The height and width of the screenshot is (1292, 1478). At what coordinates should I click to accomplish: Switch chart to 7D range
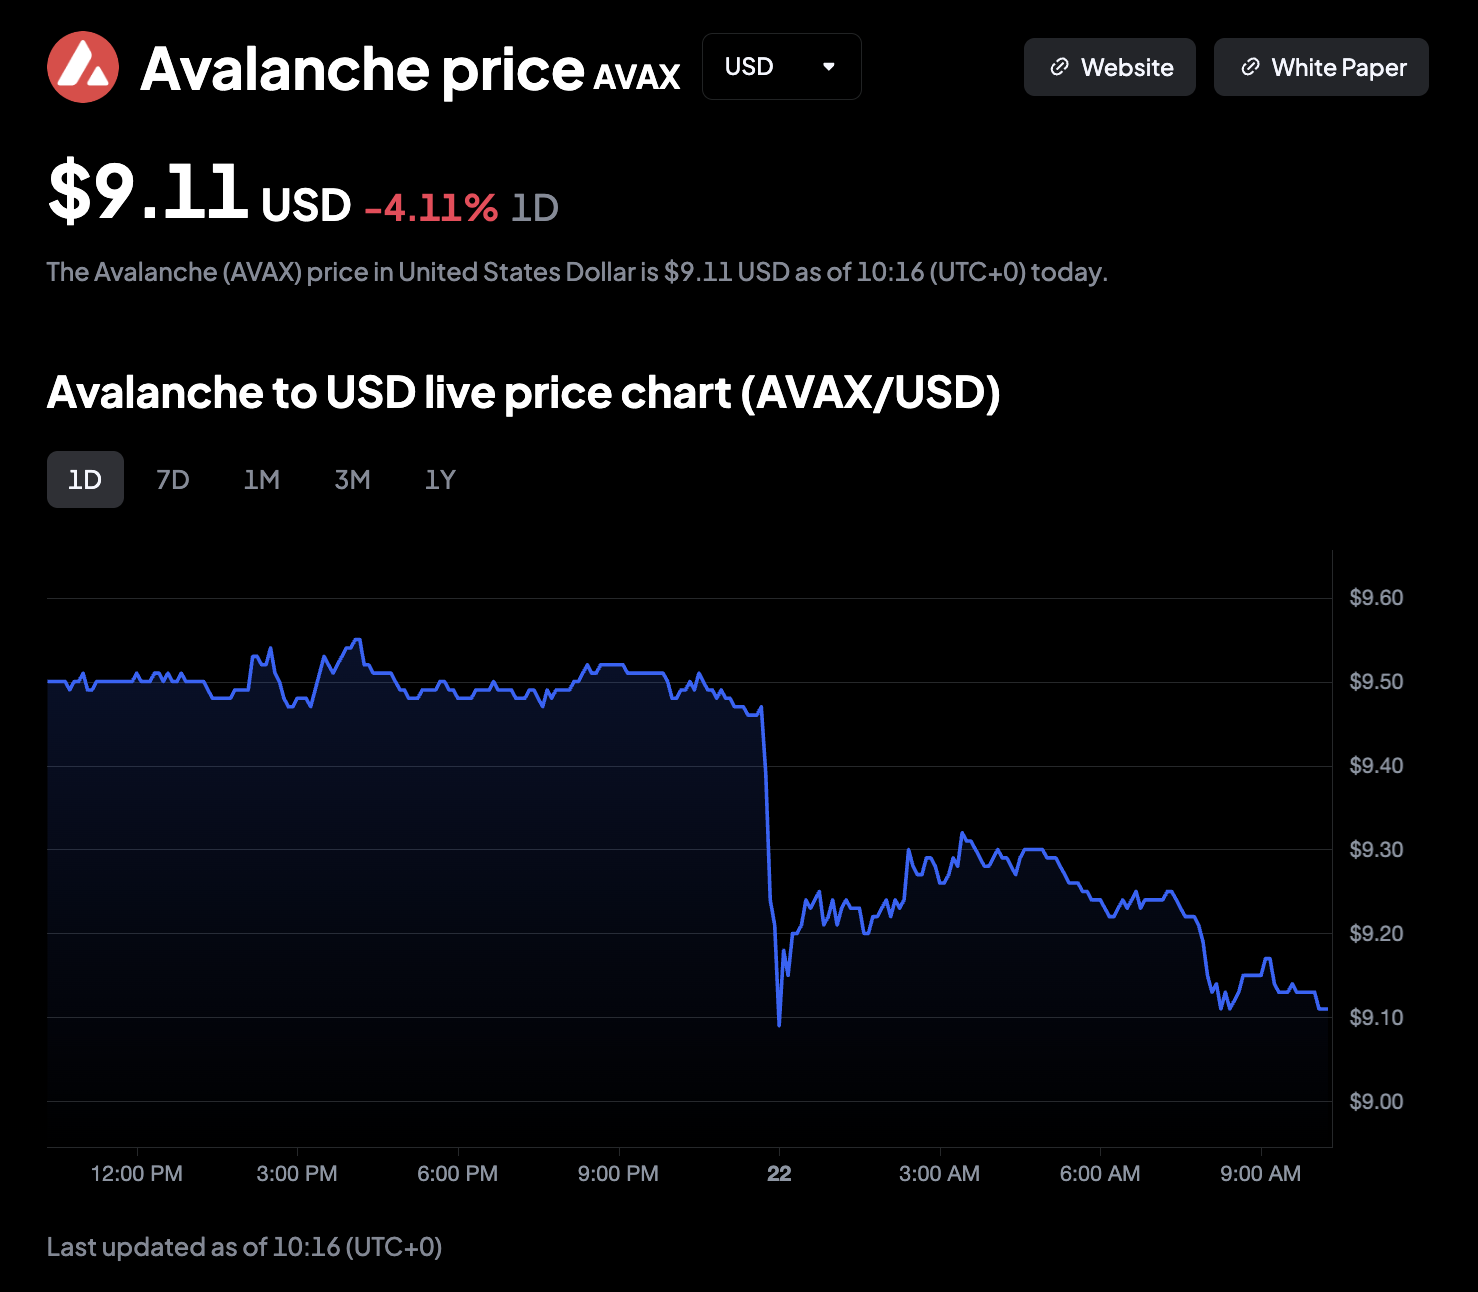click(x=173, y=480)
